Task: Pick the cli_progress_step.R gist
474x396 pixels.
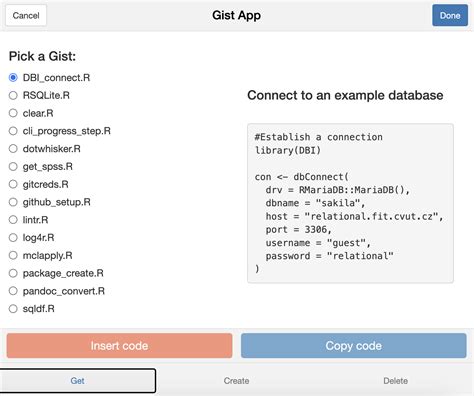Action: point(13,131)
